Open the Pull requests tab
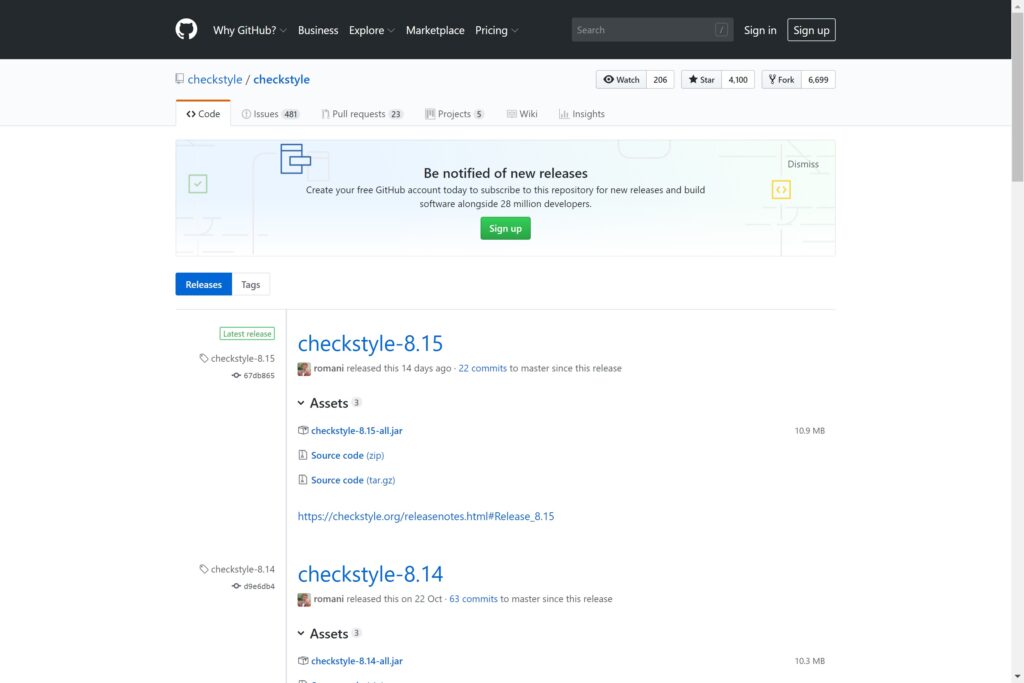Viewport: 1024px width, 683px height. (x=362, y=114)
